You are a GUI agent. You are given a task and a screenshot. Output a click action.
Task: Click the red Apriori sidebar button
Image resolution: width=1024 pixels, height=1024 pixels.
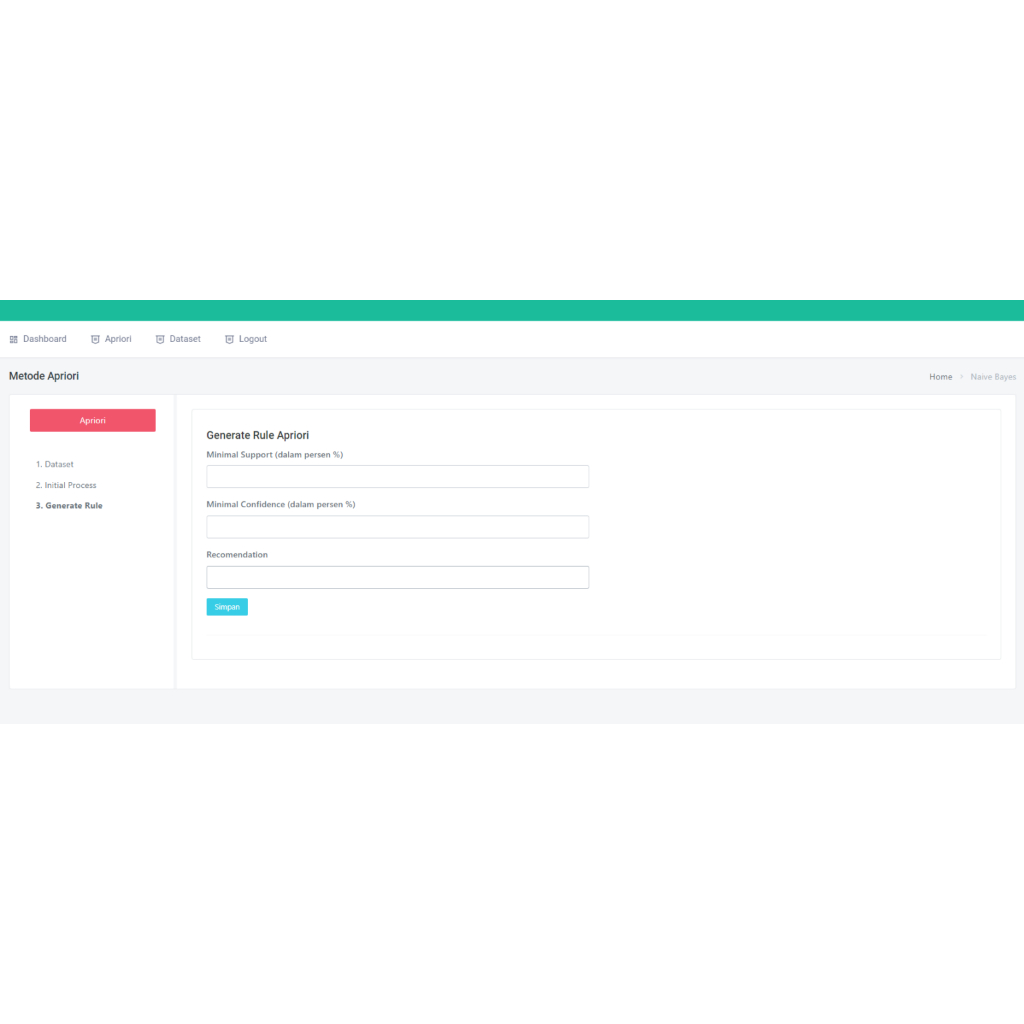pyautogui.click(x=93, y=421)
